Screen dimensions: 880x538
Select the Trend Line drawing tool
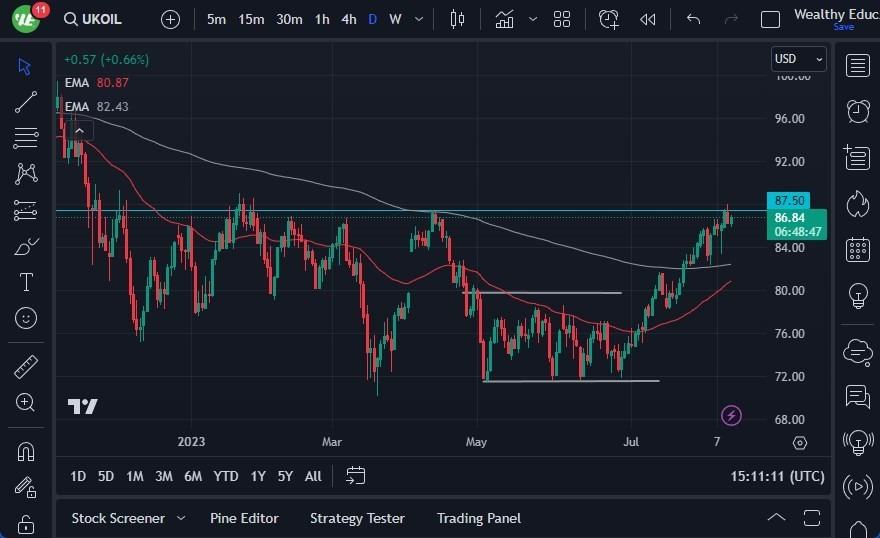pyautogui.click(x=26, y=101)
